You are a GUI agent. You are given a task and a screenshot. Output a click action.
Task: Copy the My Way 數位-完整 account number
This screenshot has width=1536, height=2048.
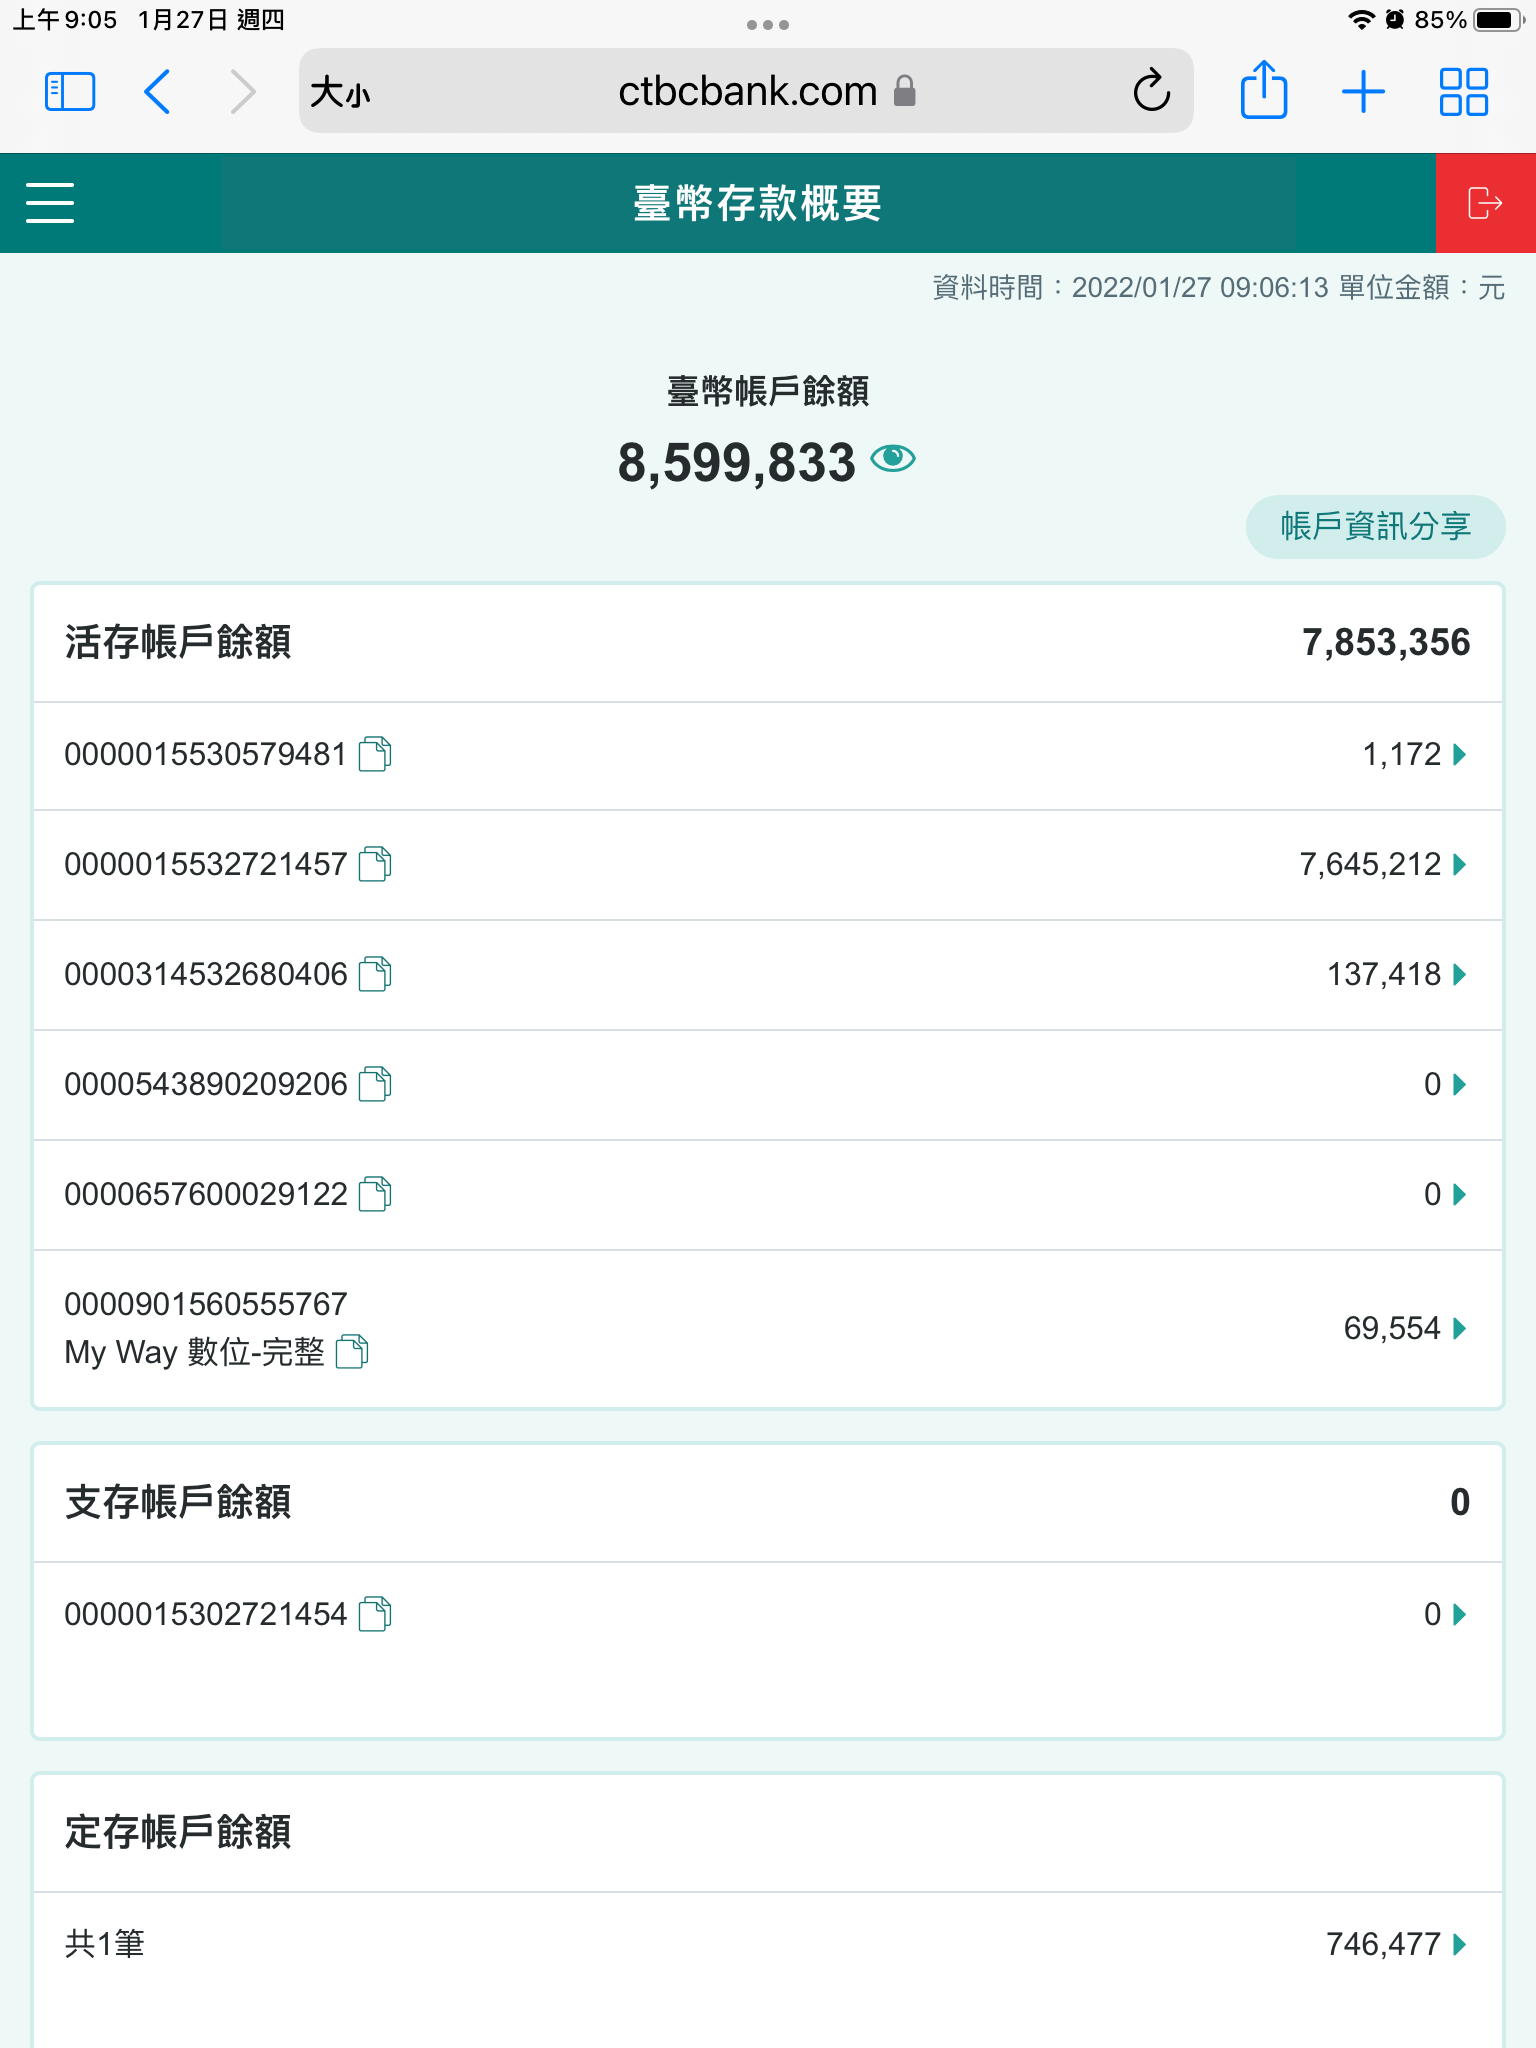352,1352
